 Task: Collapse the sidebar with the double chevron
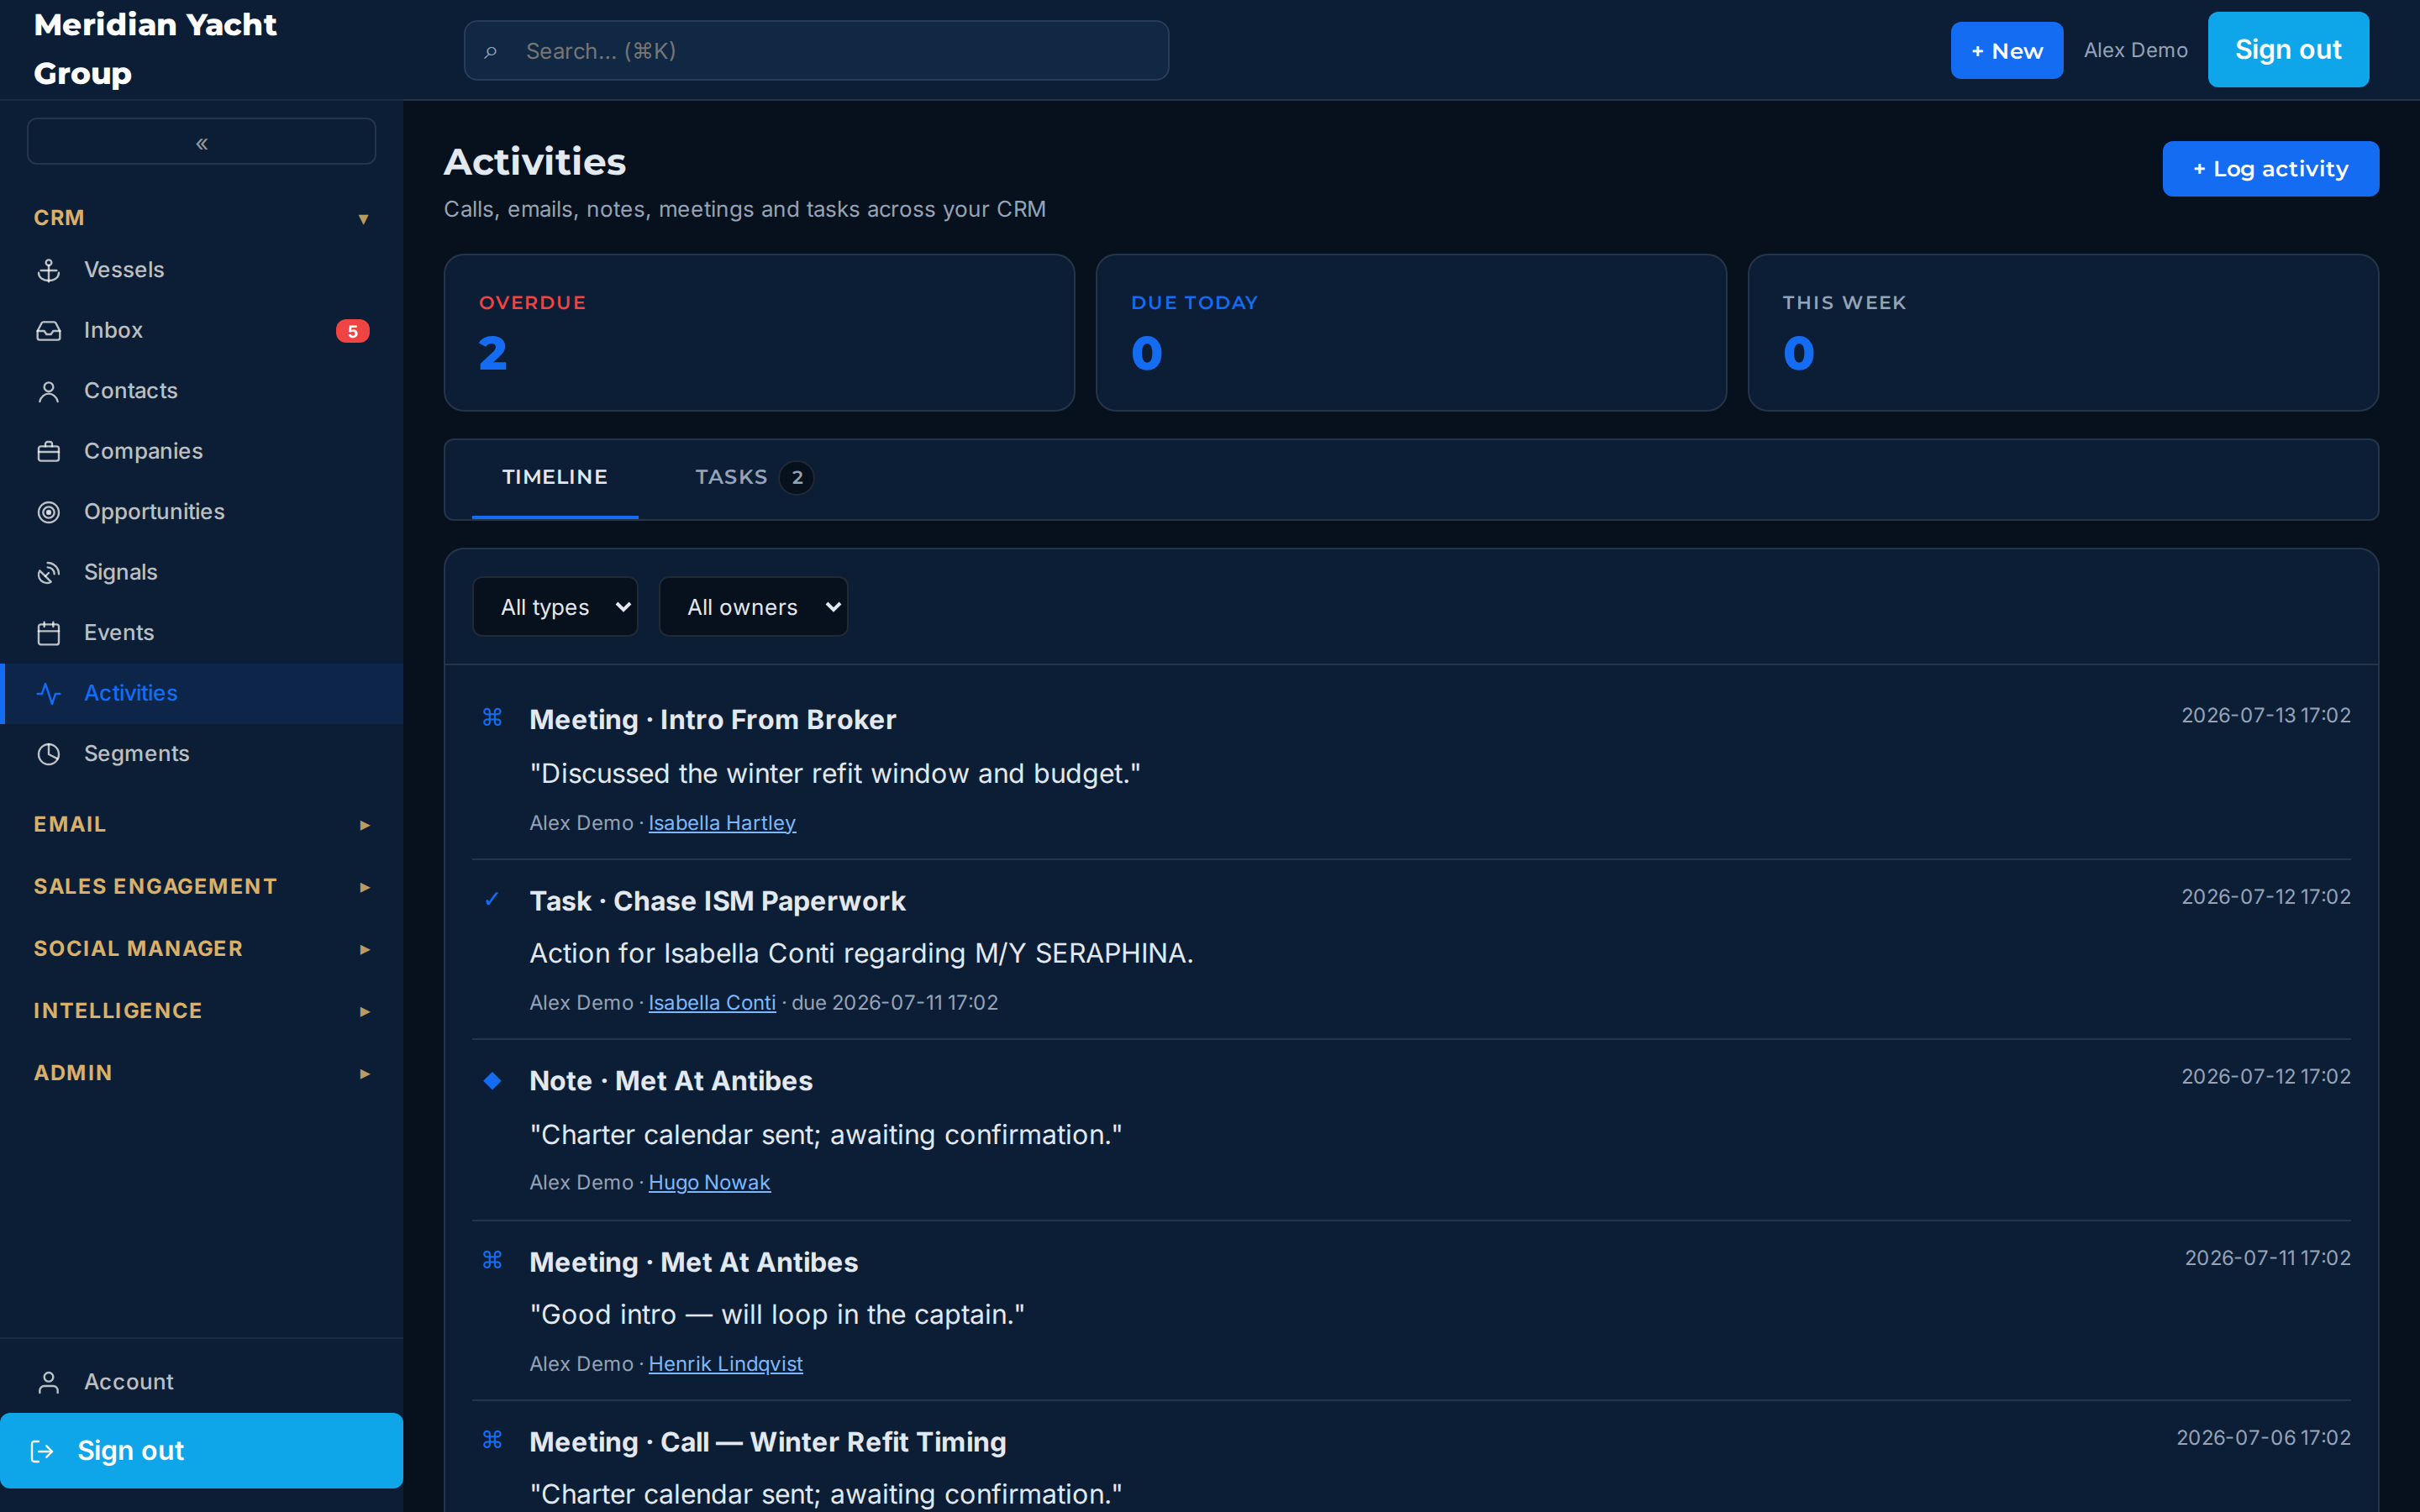202,142
